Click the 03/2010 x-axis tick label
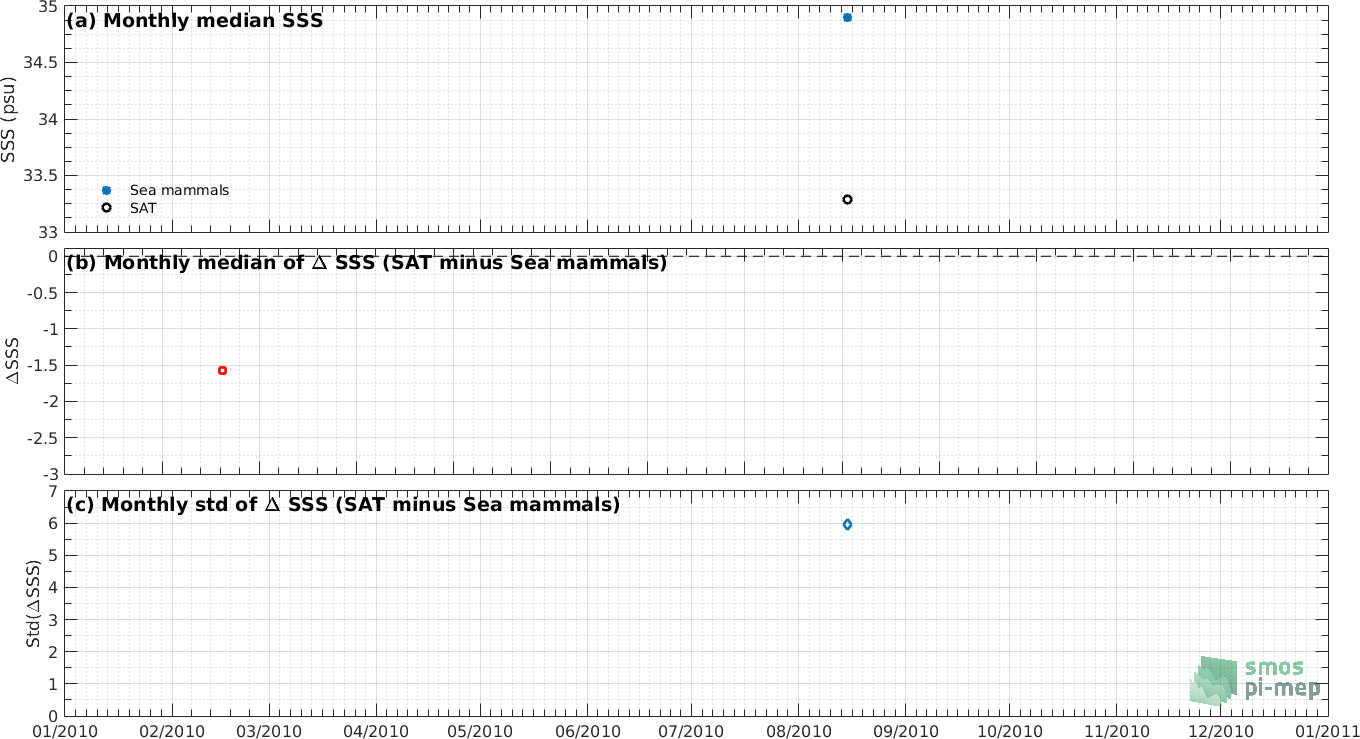Screen dimensions: 1360x739 pyautogui.click(x=268, y=730)
